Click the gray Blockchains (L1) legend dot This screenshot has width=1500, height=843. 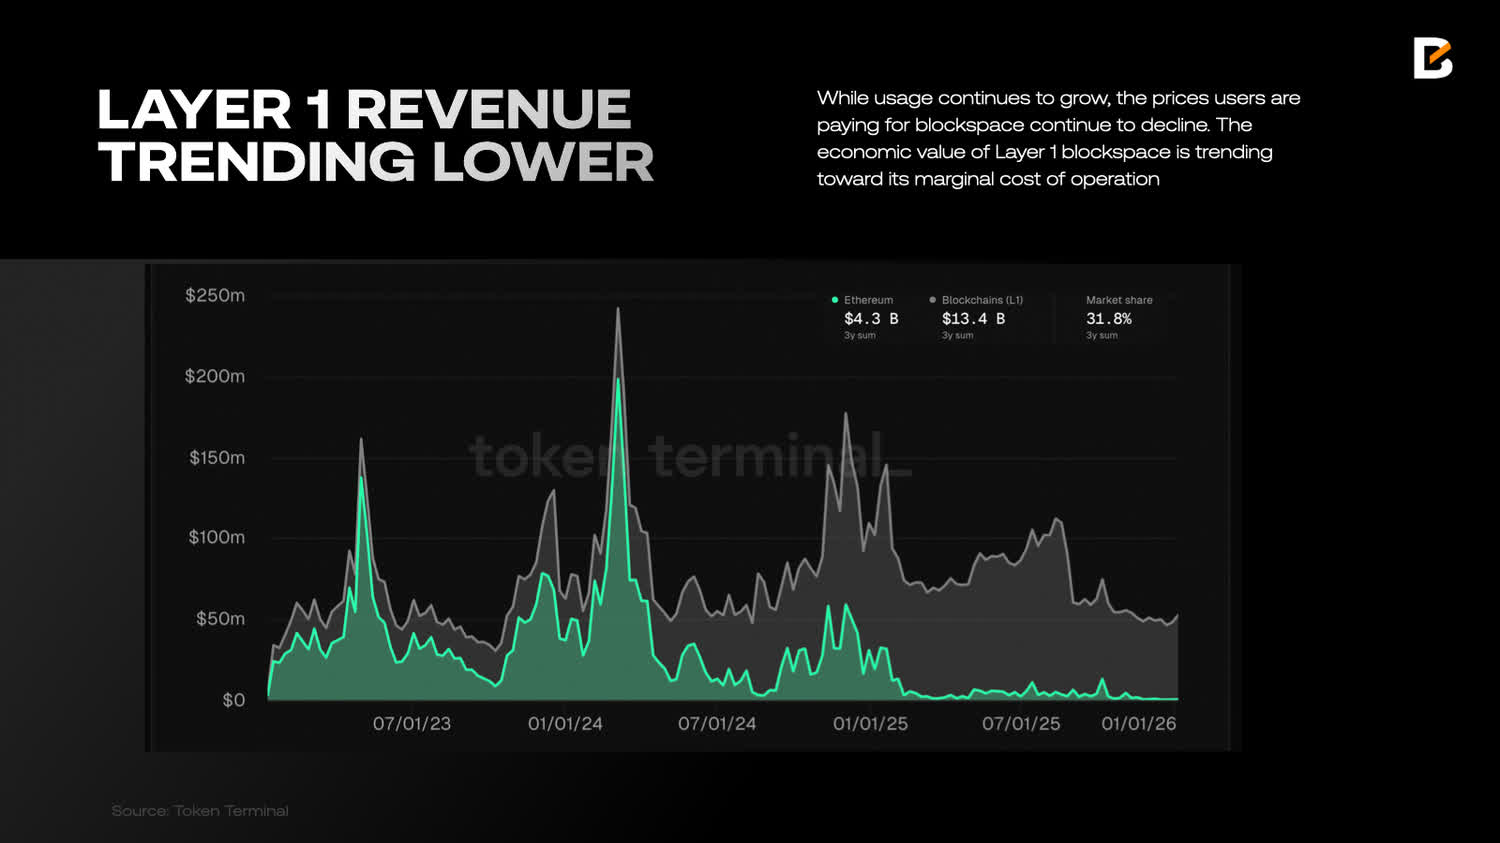933,300
